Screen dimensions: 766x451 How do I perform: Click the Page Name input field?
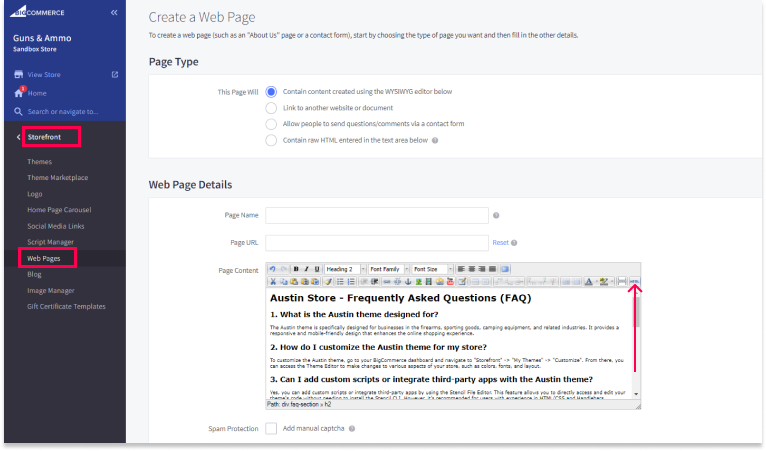[377, 215]
